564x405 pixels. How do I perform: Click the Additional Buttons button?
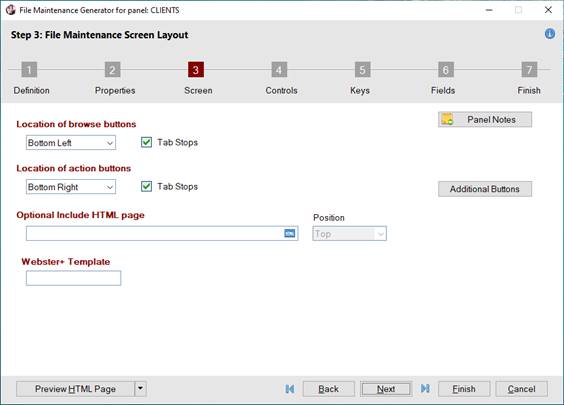tap(485, 189)
